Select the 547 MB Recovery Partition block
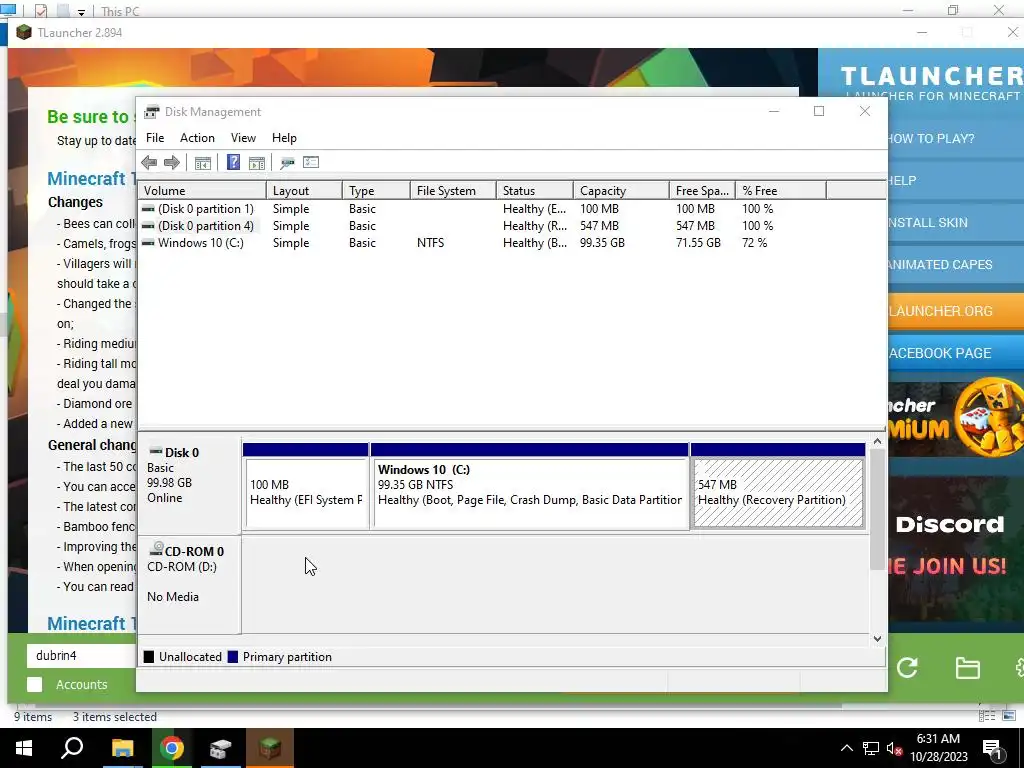The width and height of the screenshot is (1024, 768). coord(778,487)
